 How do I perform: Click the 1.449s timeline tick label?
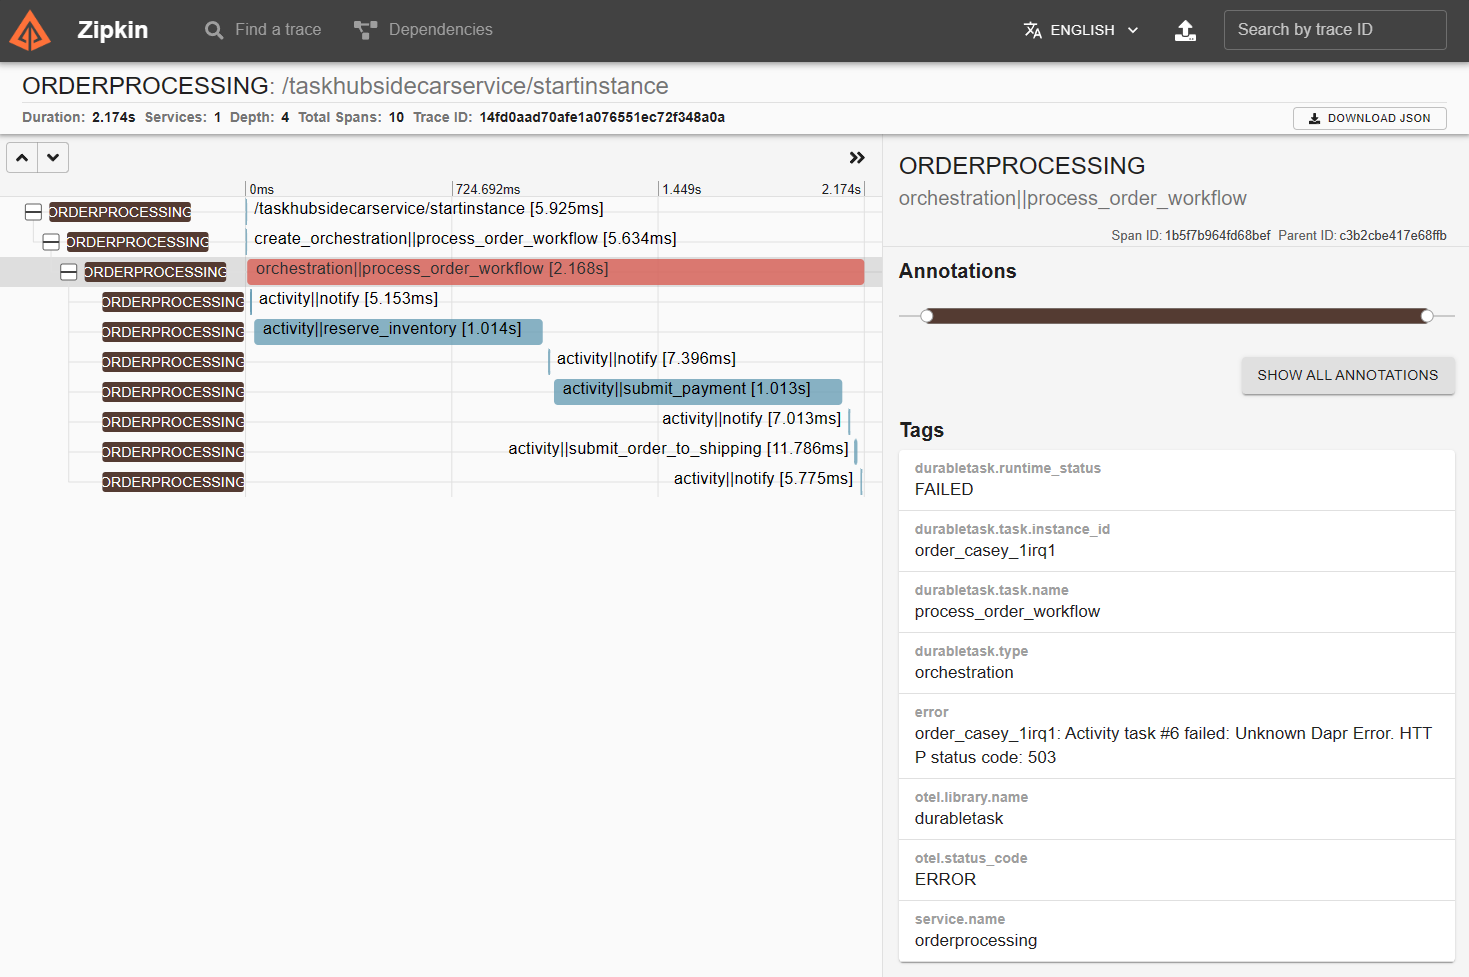pyautogui.click(x=682, y=189)
